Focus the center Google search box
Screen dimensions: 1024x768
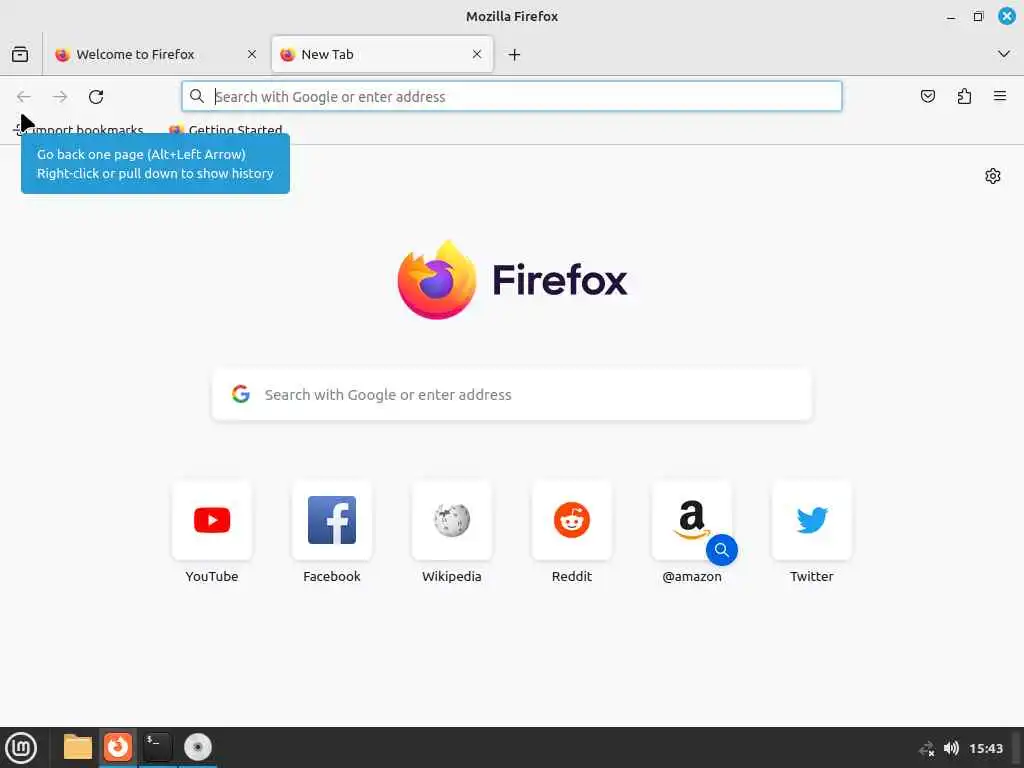[511, 394]
